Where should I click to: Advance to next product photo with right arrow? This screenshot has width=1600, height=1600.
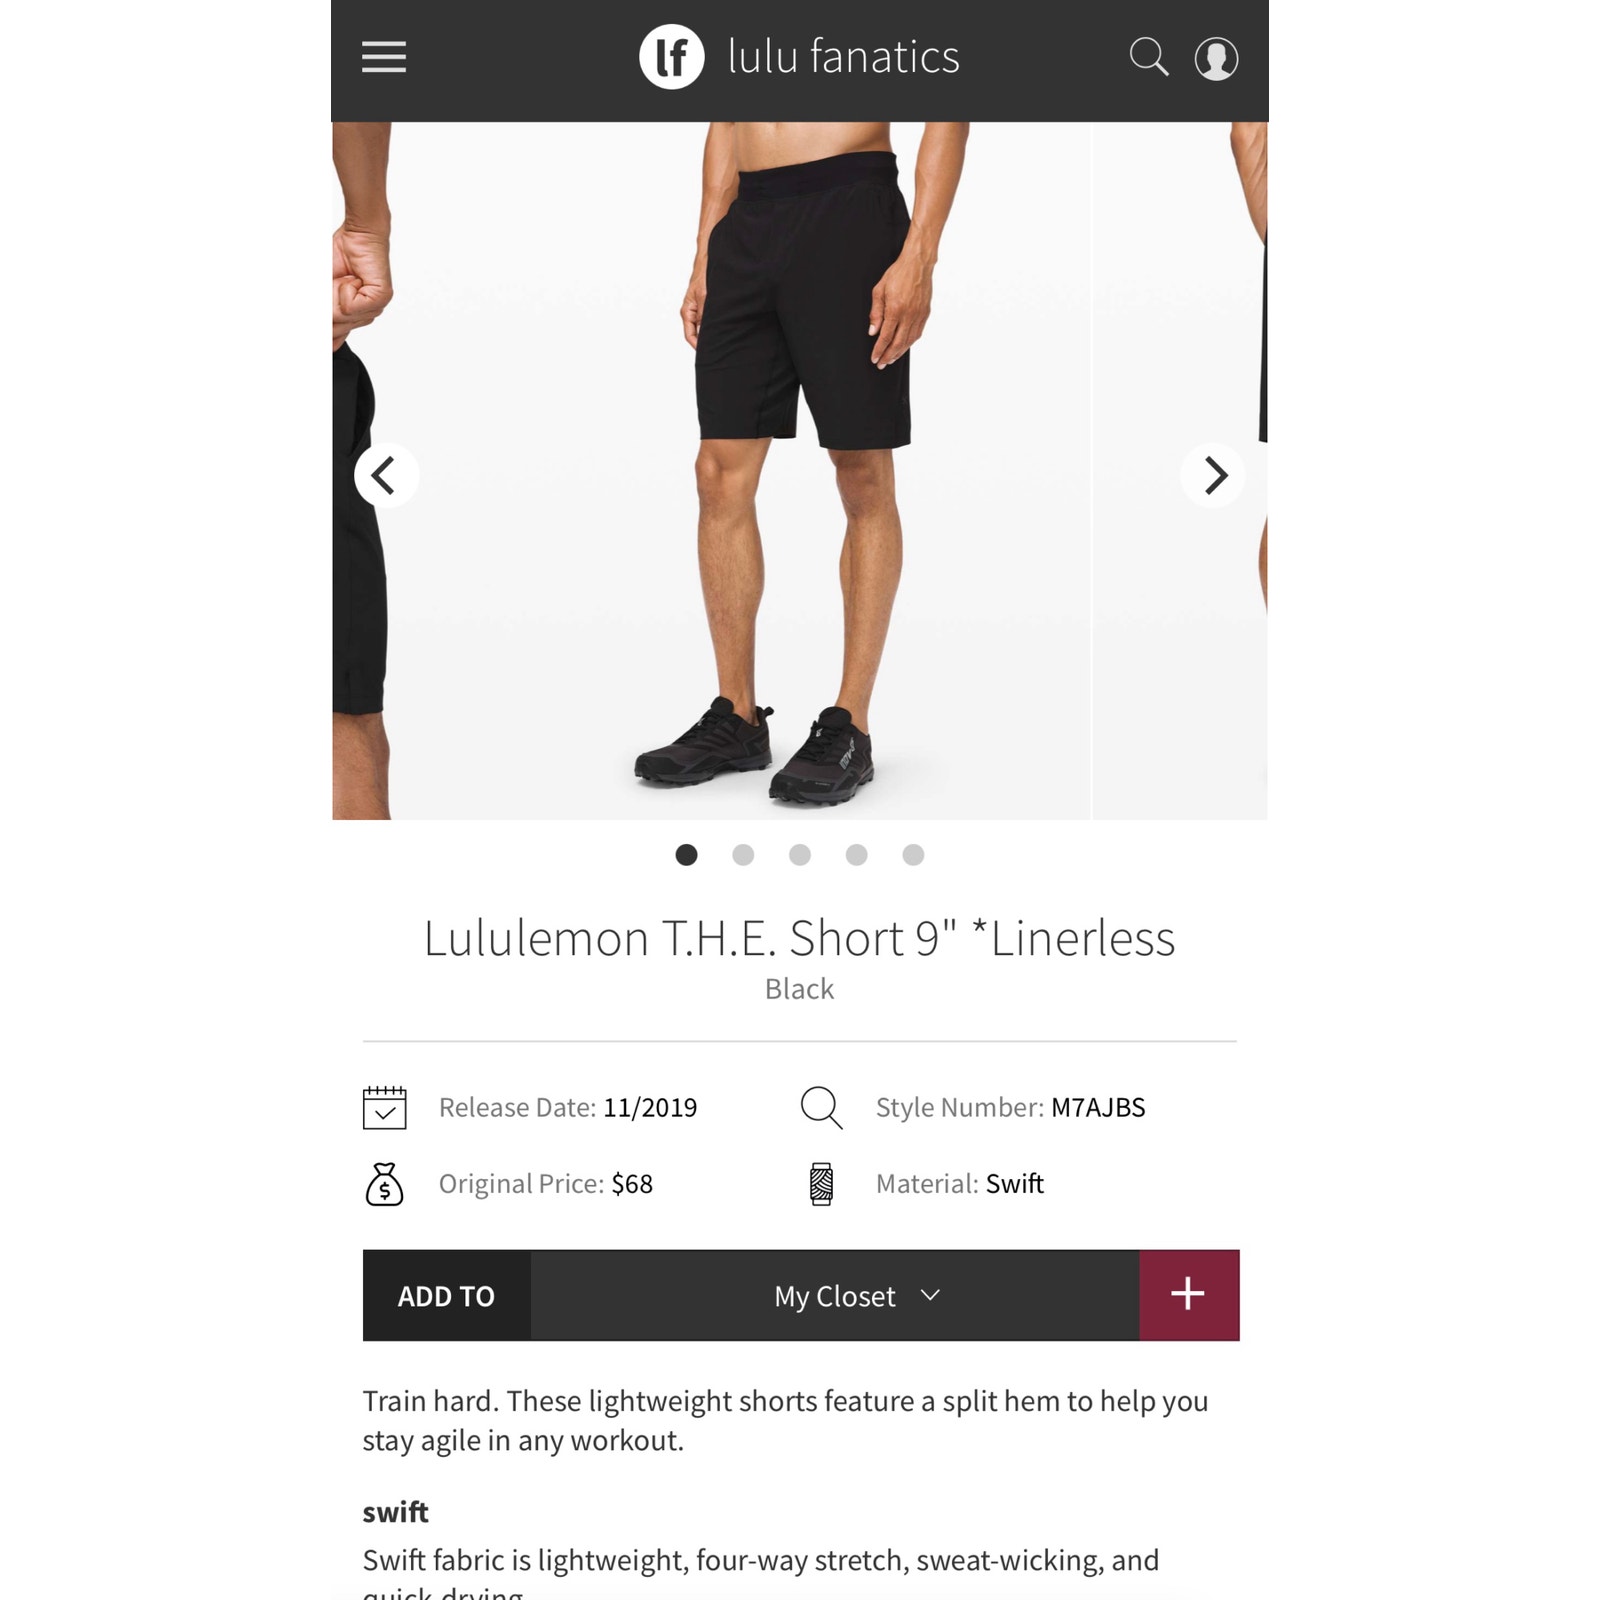tap(1213, 475)
